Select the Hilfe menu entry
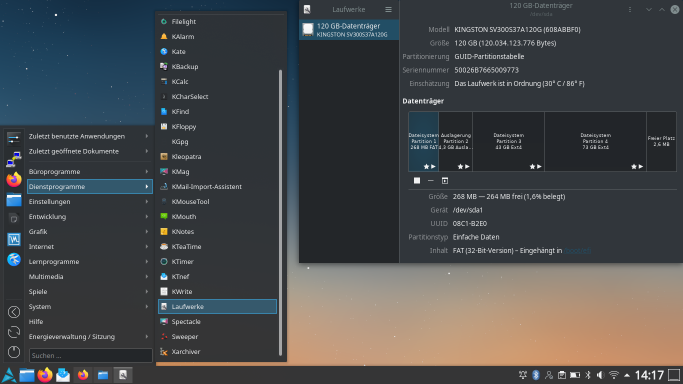This screenshot has height=384, width=683. (x=90, y=322)
